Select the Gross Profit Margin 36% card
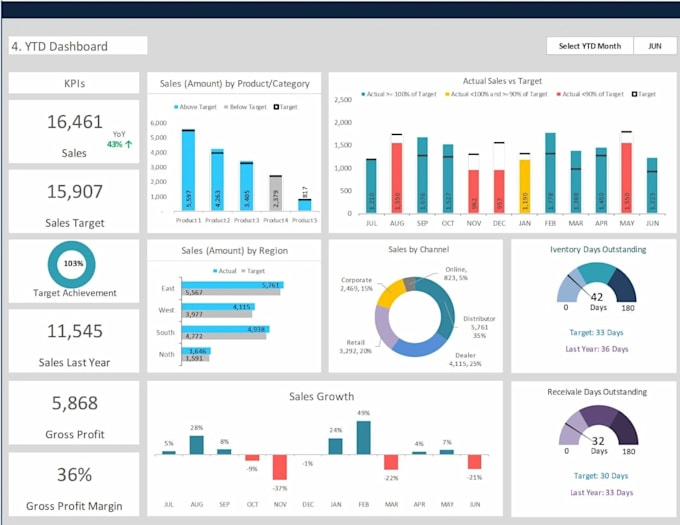 [74, 484]
